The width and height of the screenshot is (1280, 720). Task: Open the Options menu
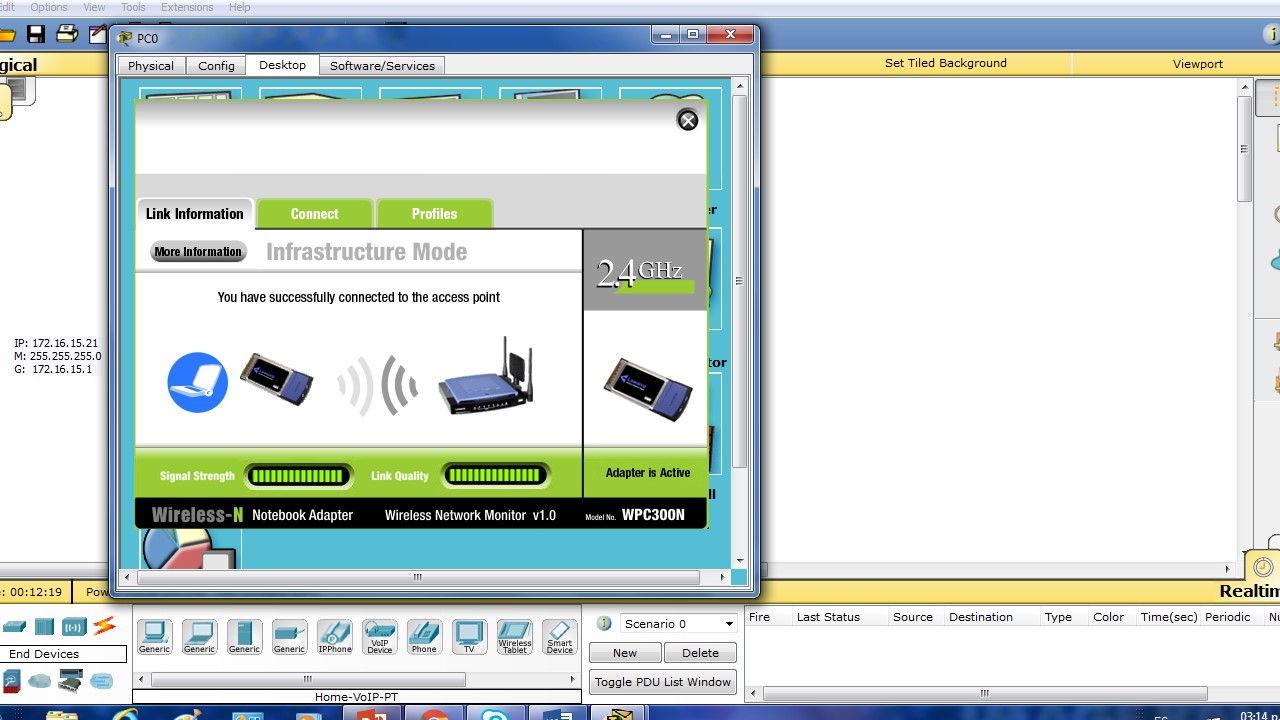click(48, 7)
